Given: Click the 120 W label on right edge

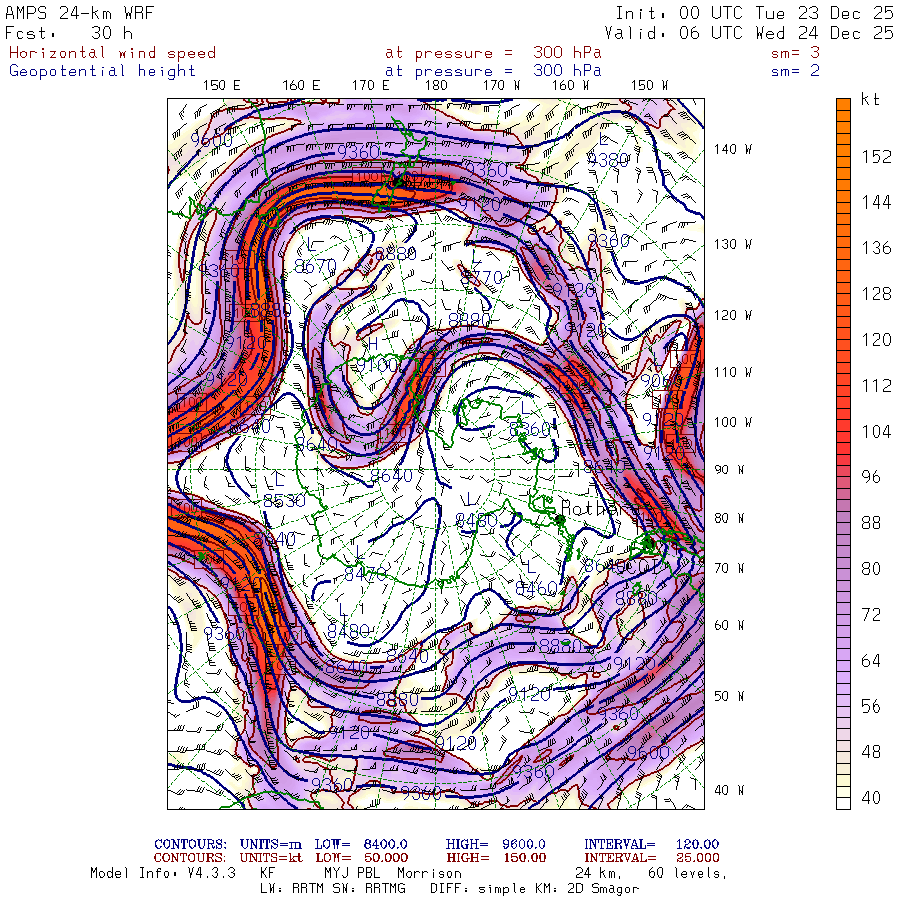Looking at the screenshot, I should coord(733,316).
